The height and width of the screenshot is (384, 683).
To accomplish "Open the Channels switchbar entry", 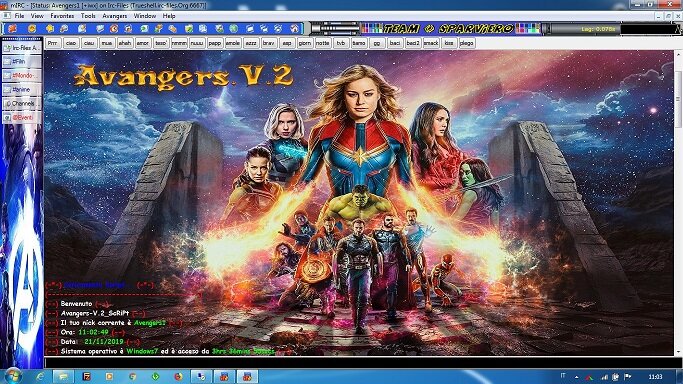I will click(22, 104).
